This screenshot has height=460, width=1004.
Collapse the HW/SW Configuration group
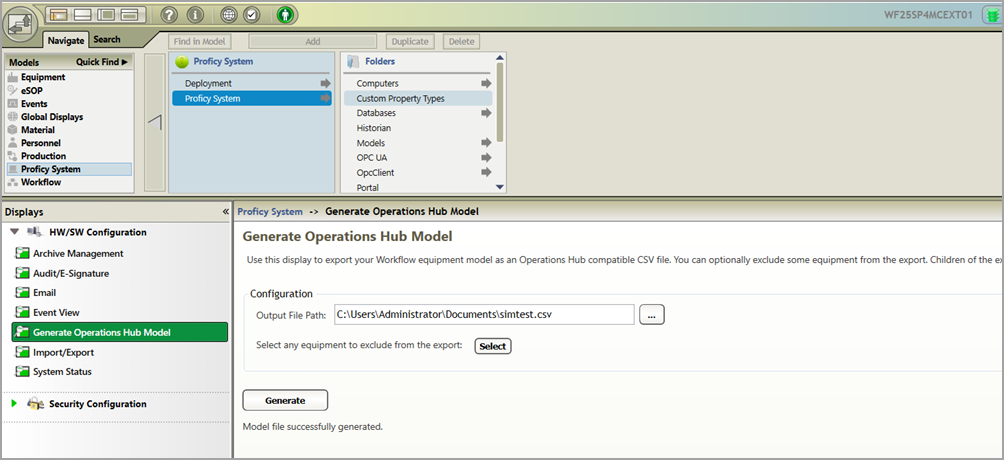(15, 232)
